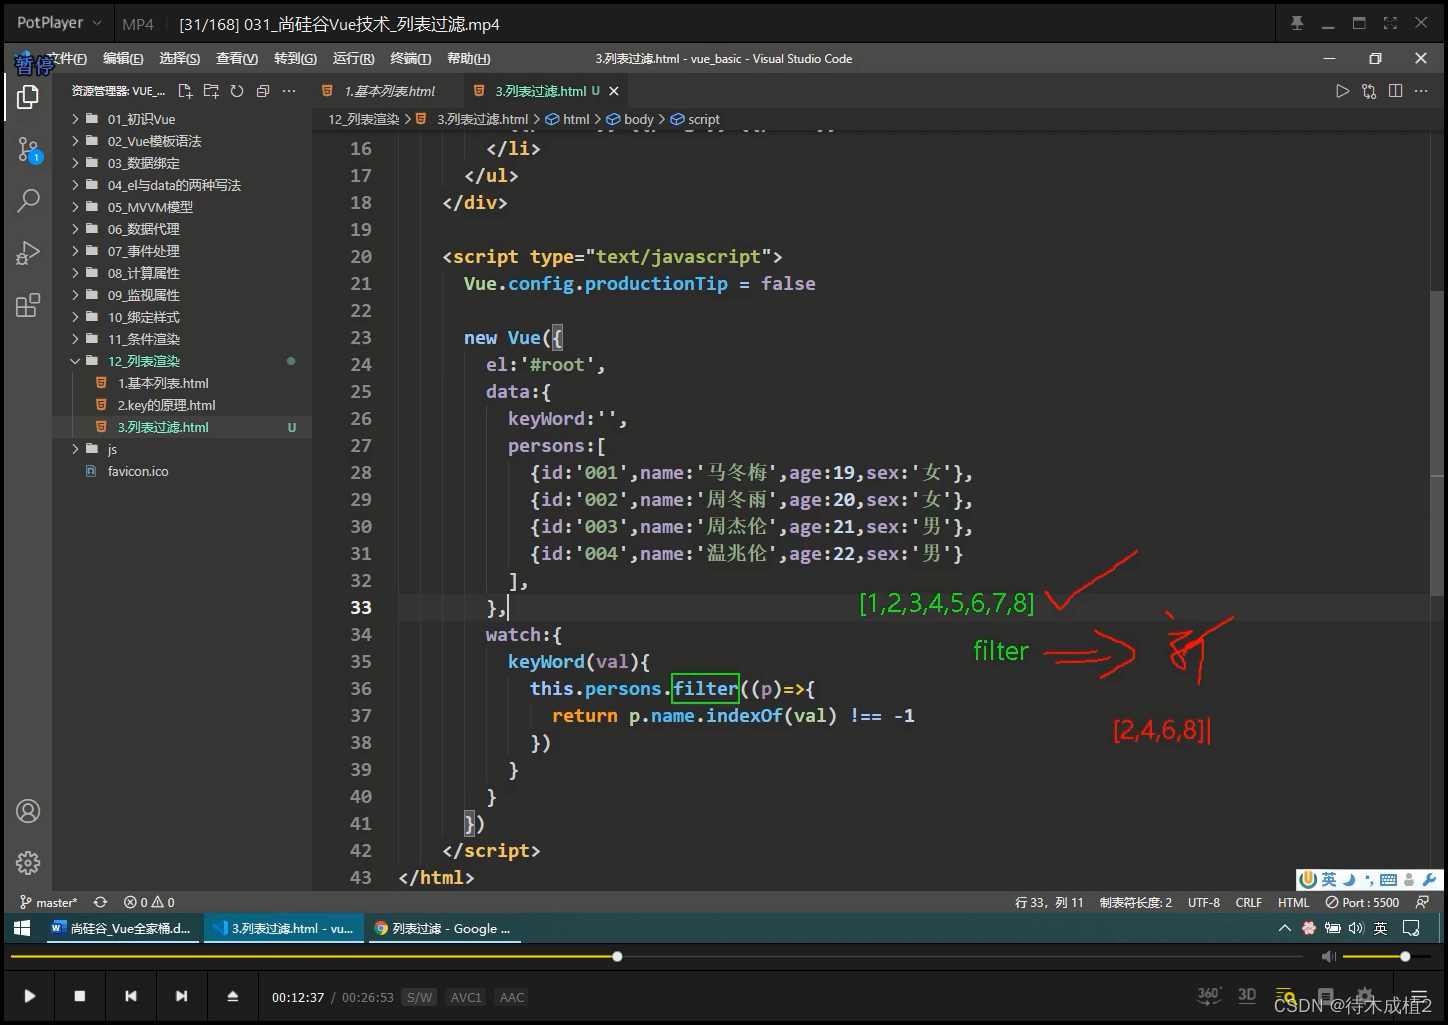Click the 制表符长度: 2 indentation setting
The width and height of the screenshot is (1448, 1025).
pos(1136,902)
